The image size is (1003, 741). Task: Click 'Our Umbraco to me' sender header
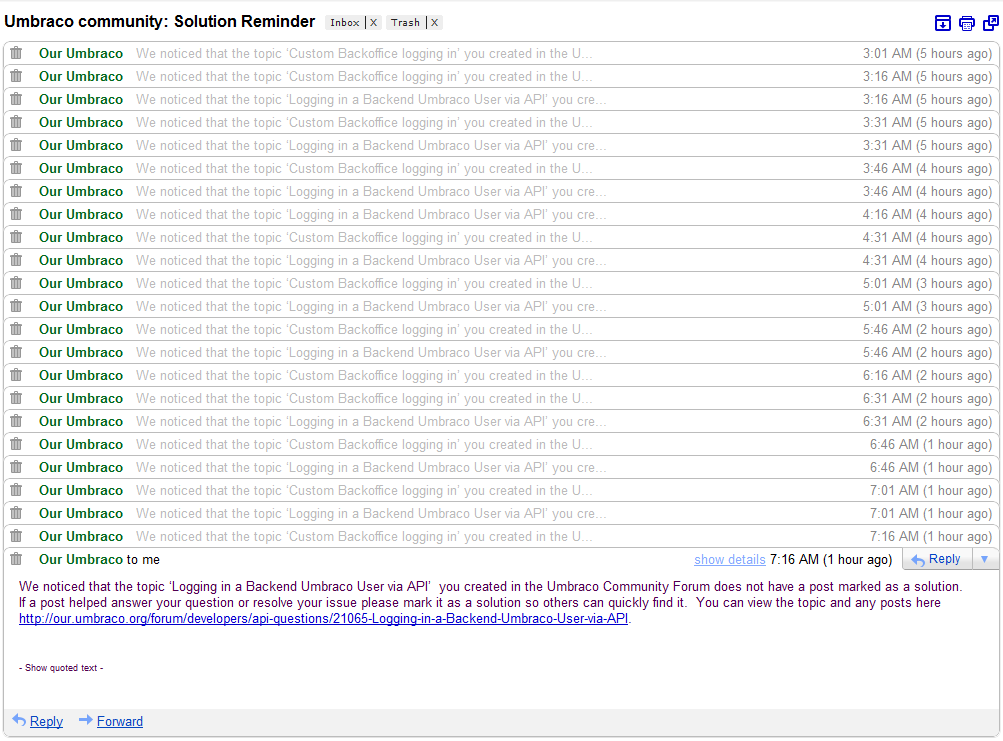click(x=99, y=560)
